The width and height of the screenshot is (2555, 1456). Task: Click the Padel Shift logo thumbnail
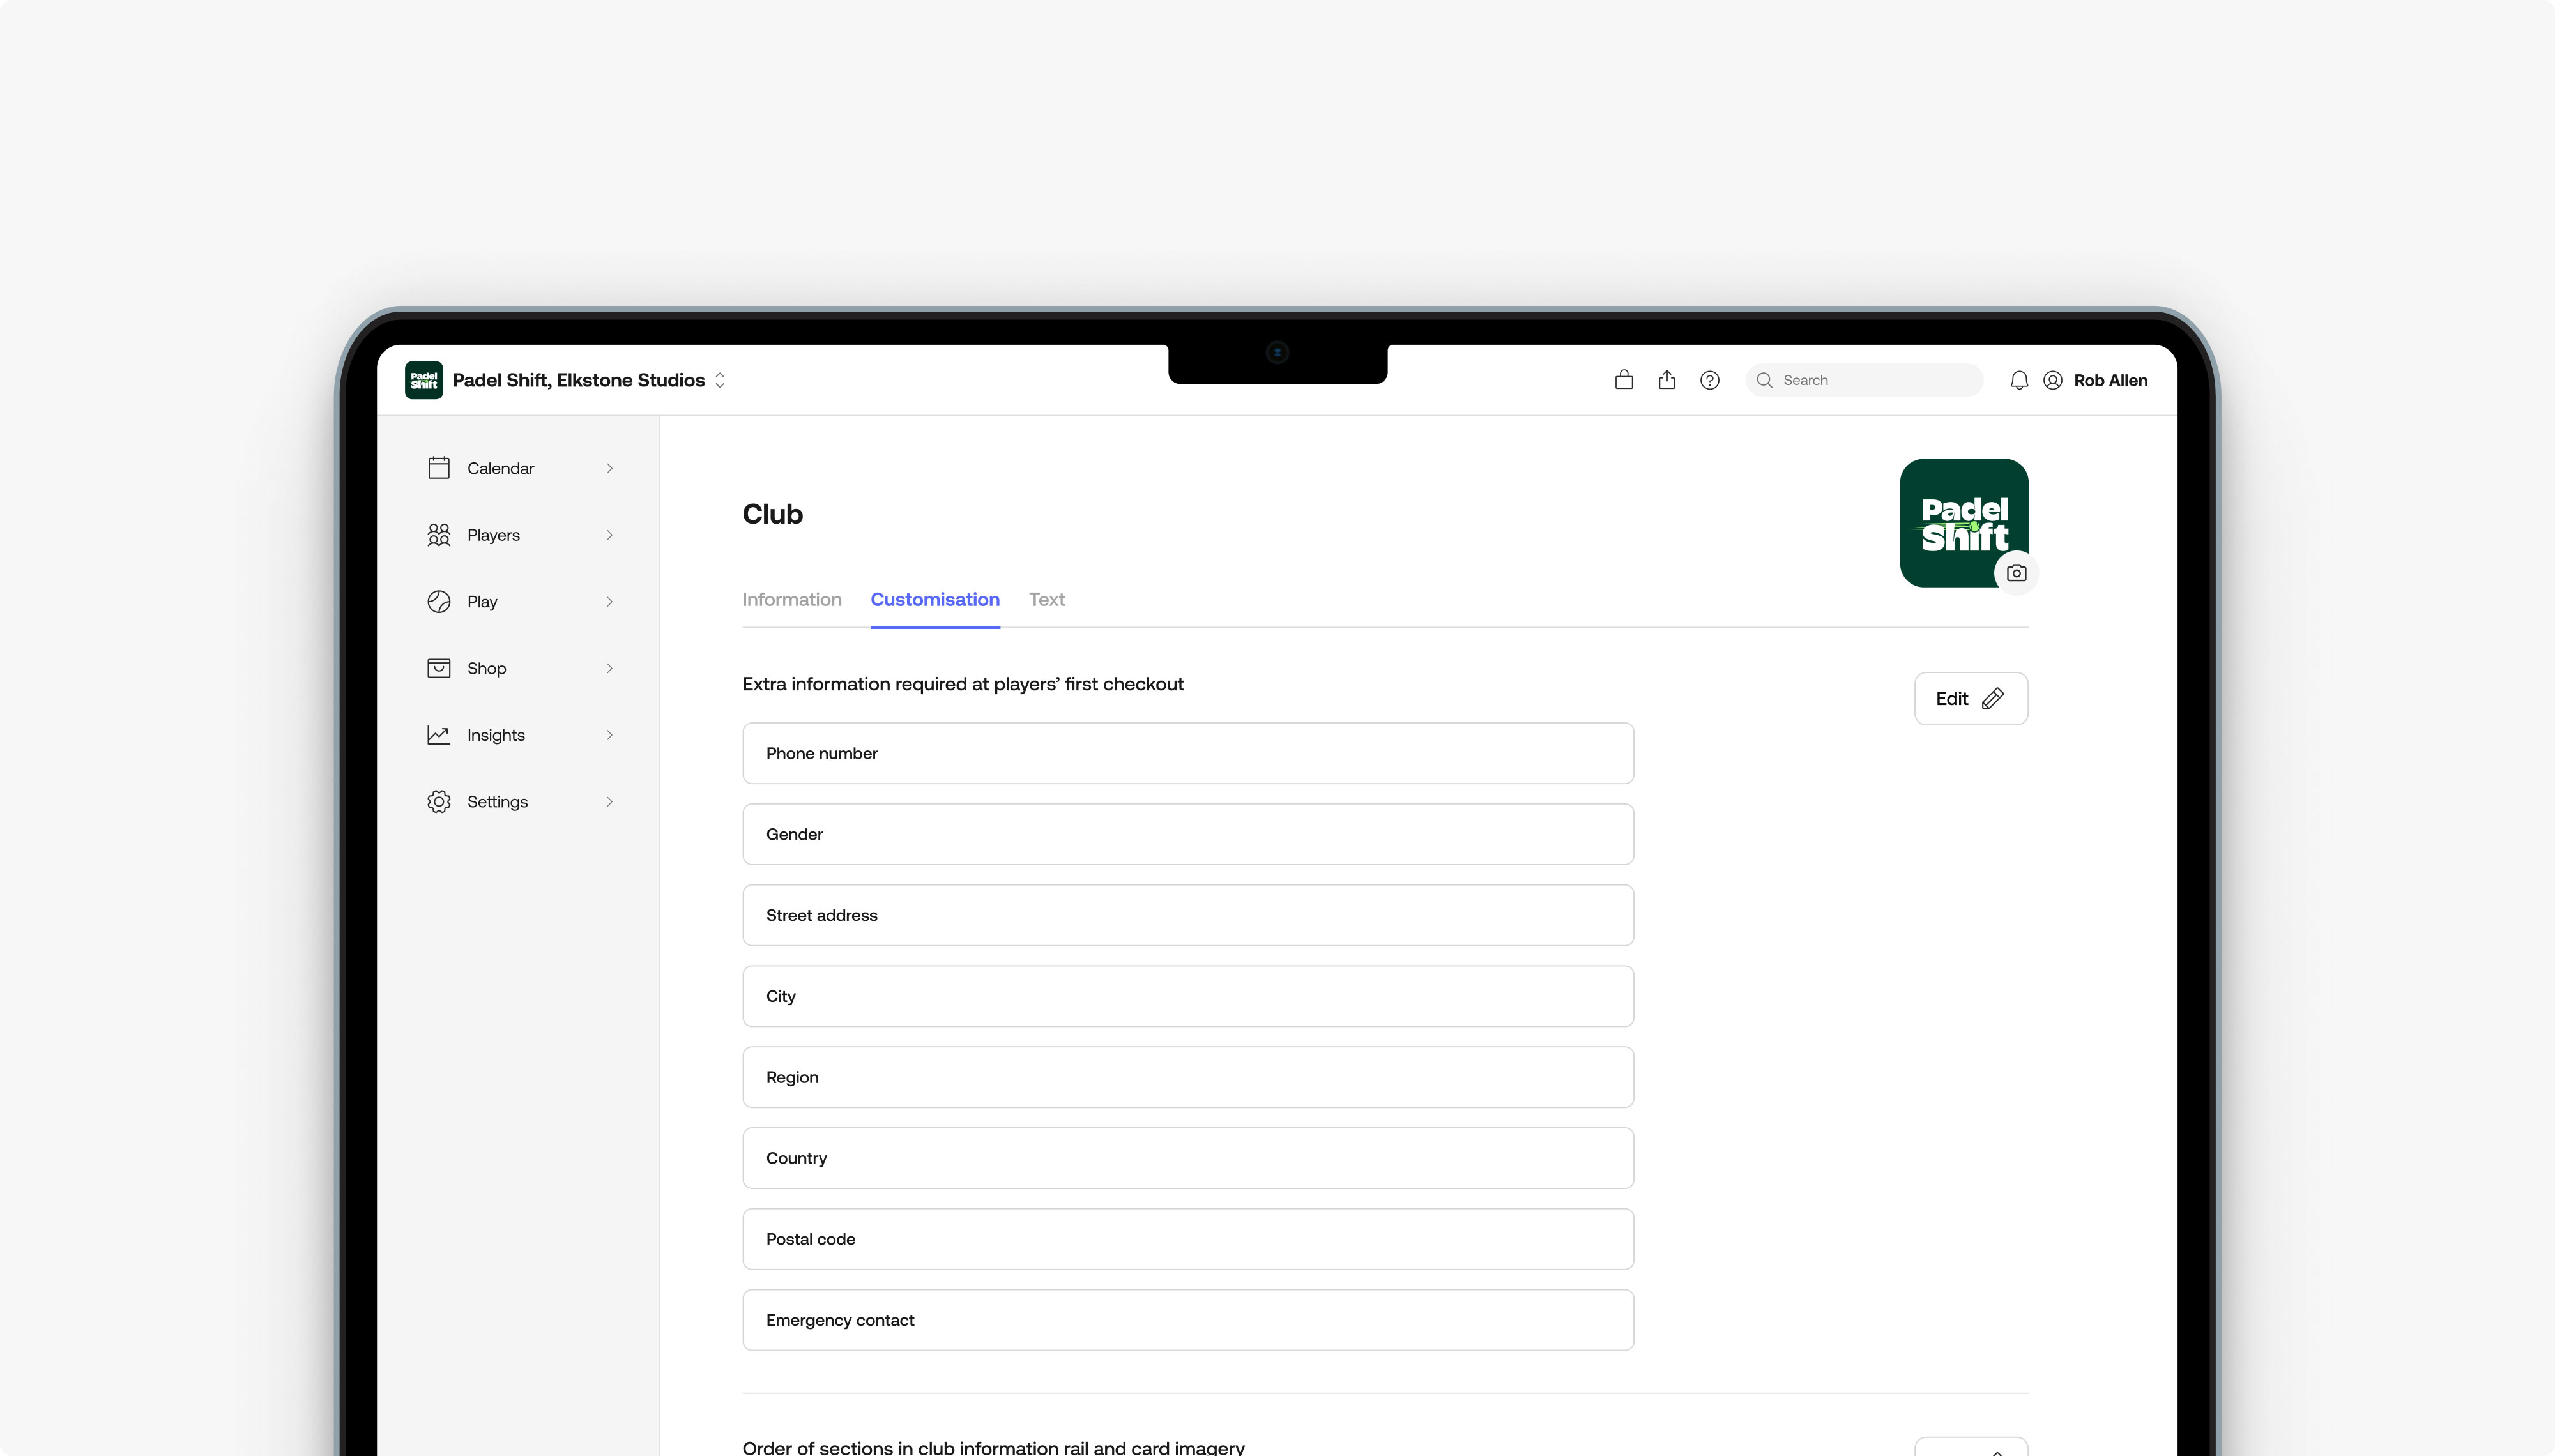[423, 380]
